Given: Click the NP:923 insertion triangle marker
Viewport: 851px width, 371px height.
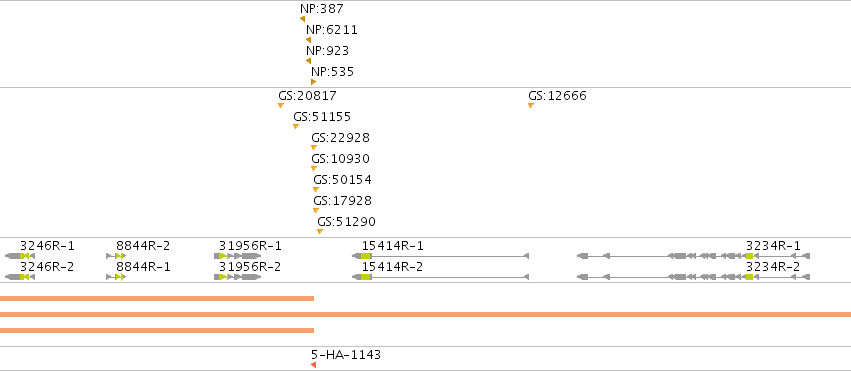Looking at the screenshot, I should click(308, 61).
